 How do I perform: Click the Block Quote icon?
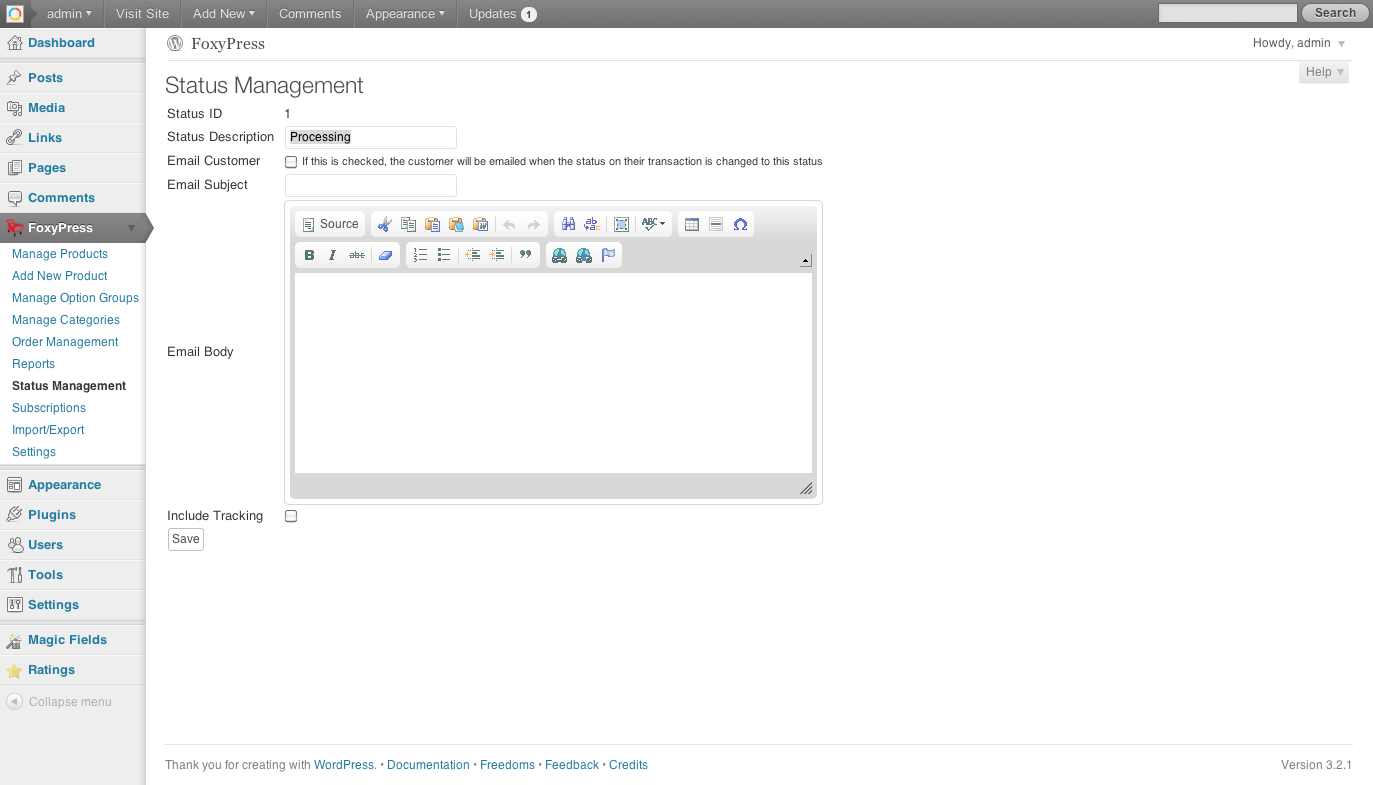coord(525,255)
